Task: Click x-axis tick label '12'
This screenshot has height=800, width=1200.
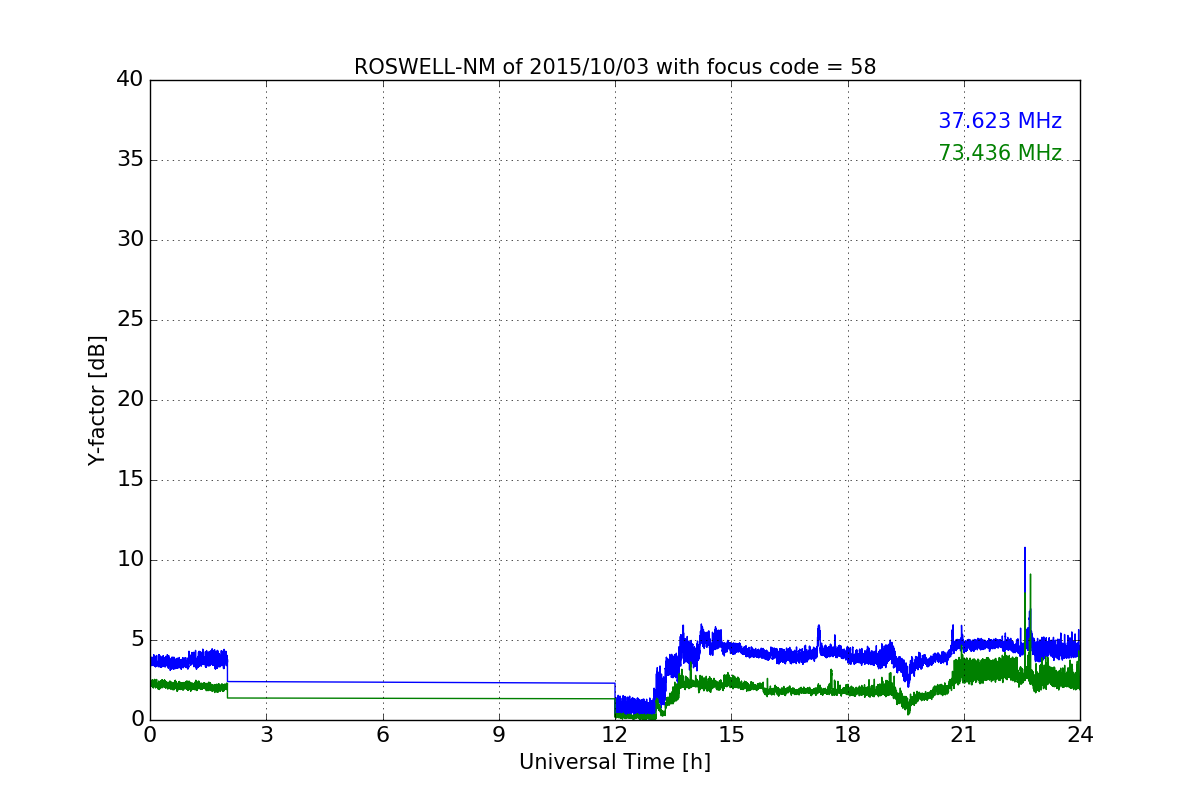Action: tap(615, 735)
